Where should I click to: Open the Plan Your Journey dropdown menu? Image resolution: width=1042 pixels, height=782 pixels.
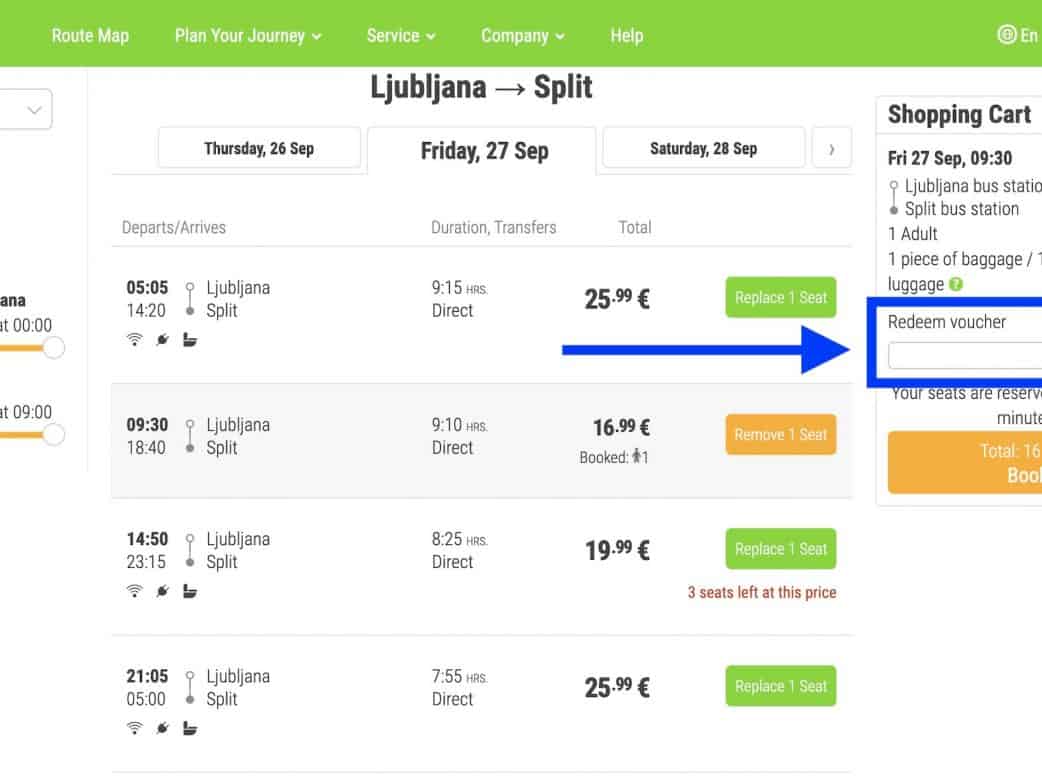click(248, 35)
